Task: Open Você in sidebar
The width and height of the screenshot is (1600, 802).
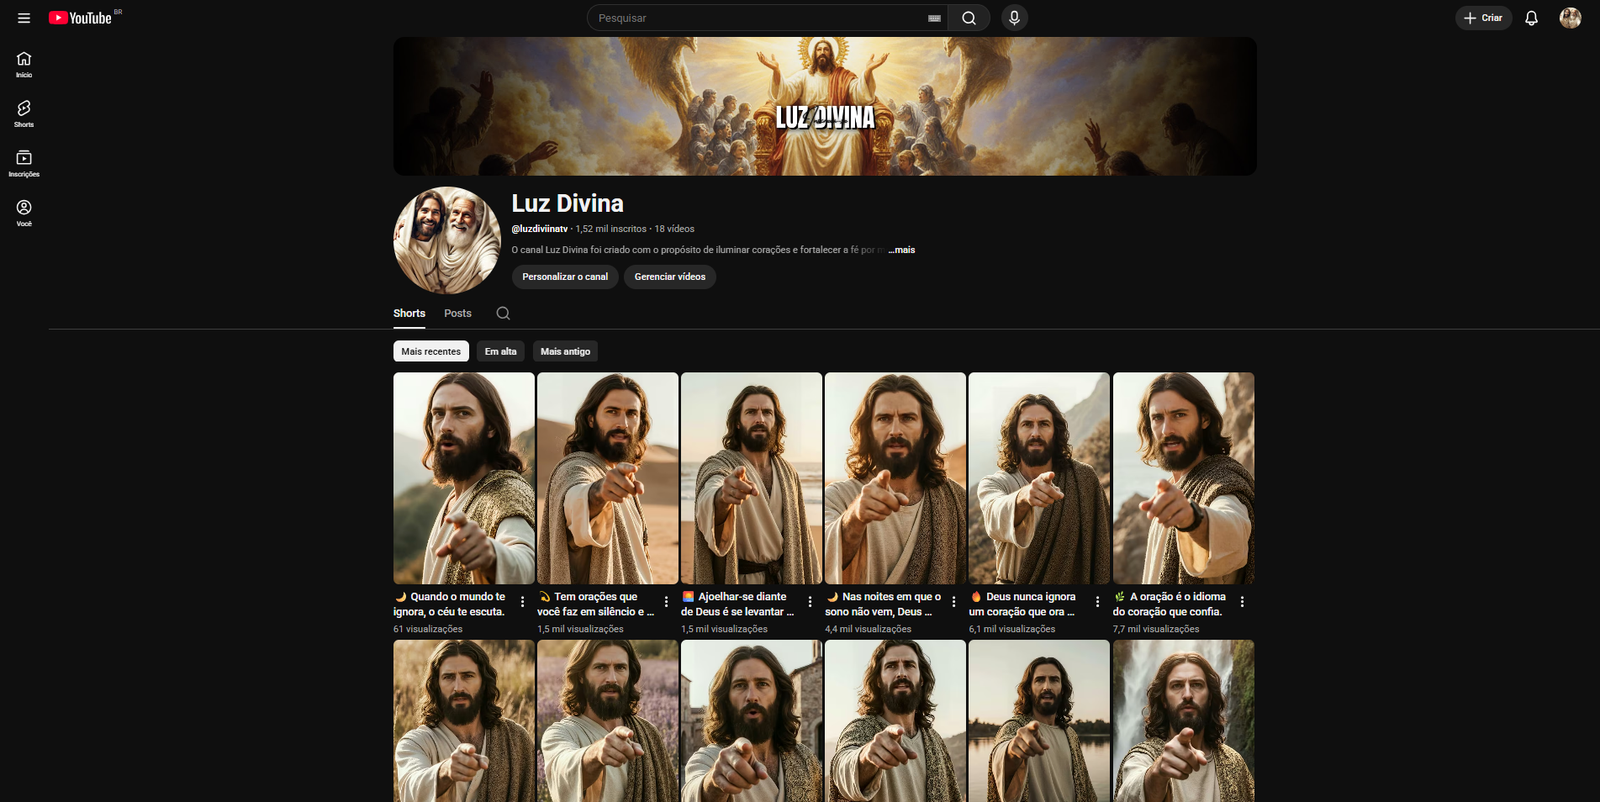Action: click(x=24, y=213)
